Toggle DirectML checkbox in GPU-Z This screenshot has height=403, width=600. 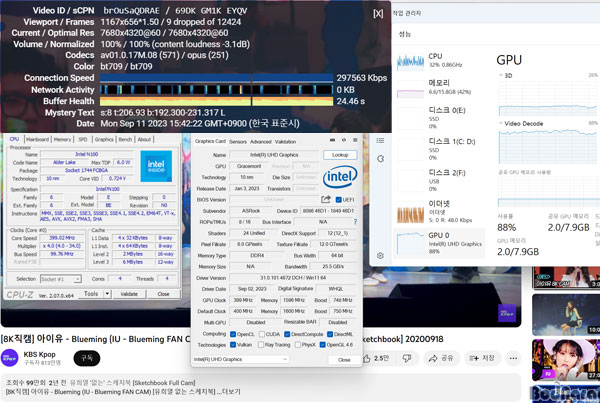pos(330,334)
